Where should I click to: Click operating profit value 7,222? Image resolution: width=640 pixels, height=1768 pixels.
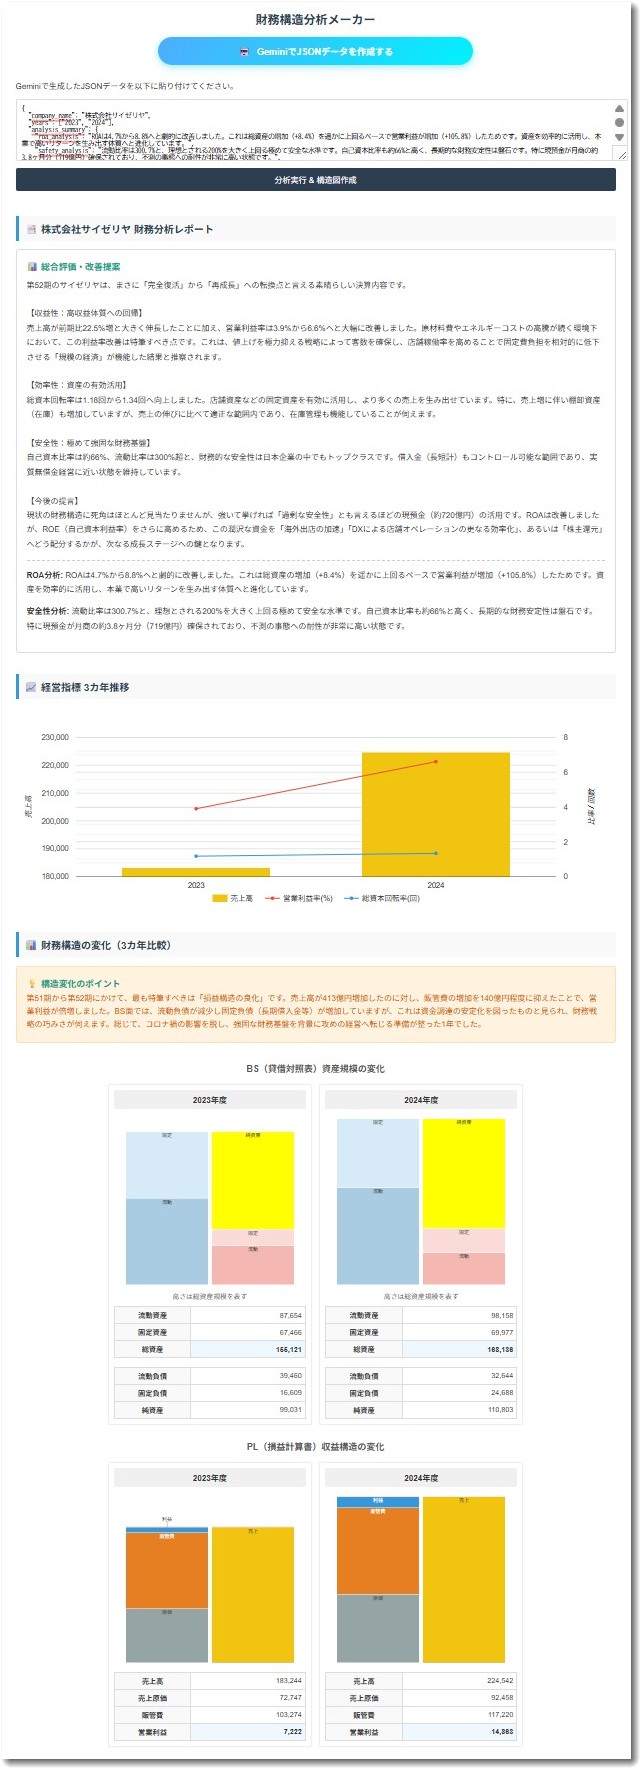pos(292,1731)
